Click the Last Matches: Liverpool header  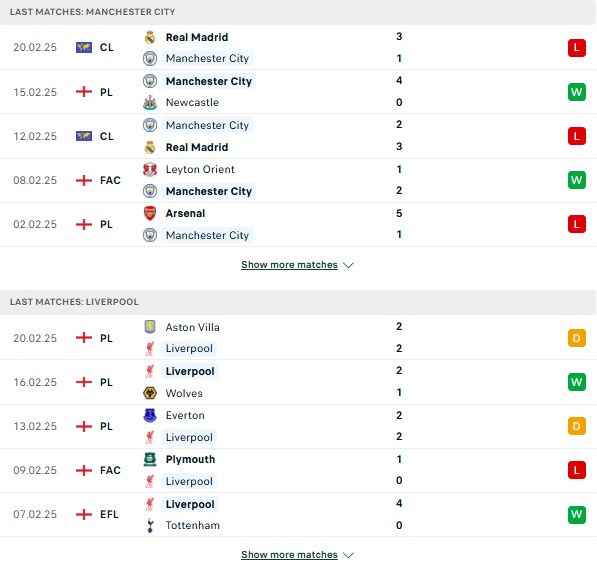(74, 302)
